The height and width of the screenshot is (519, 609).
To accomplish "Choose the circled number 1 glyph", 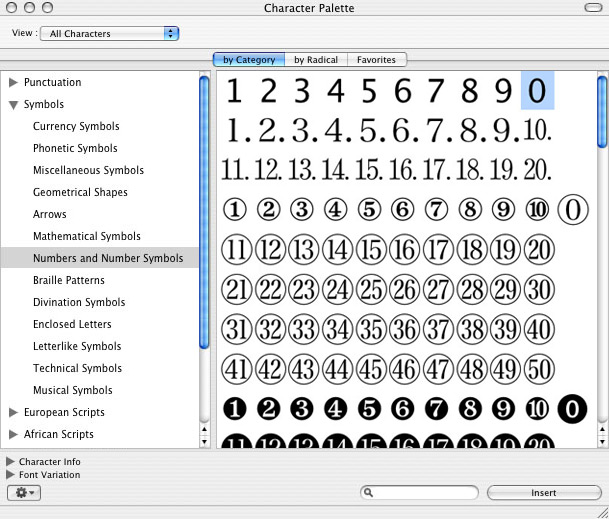I will (235, 209).
